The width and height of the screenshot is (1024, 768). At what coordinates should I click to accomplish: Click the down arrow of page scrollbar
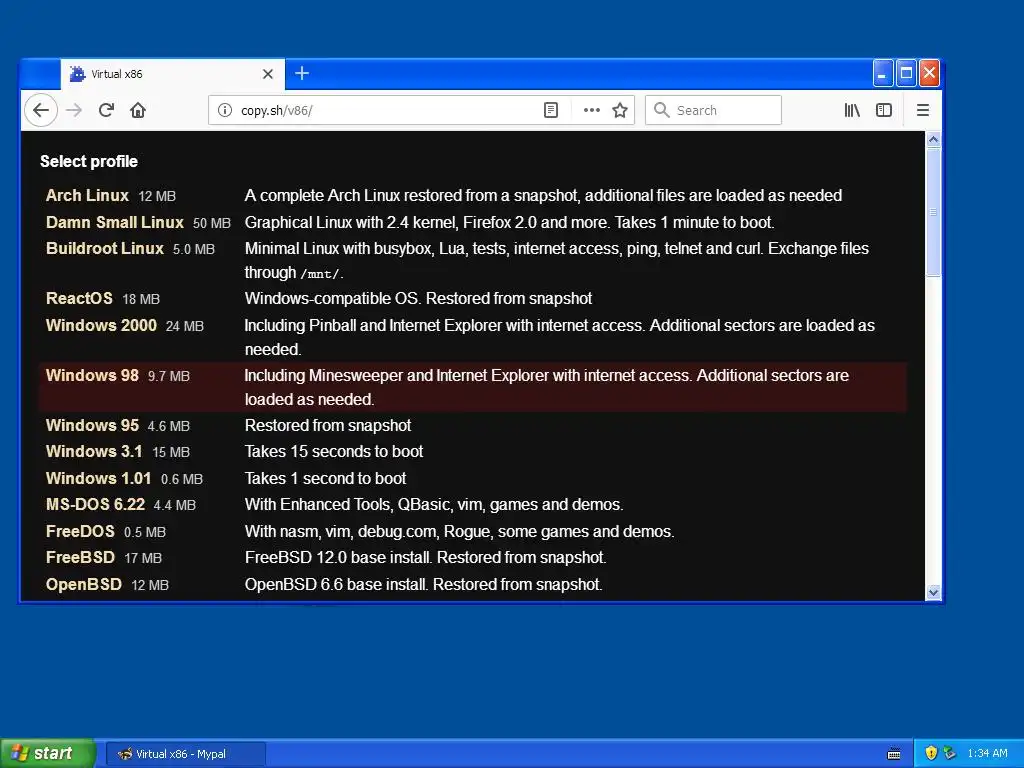pyautogui.click(x=933, y=592)
